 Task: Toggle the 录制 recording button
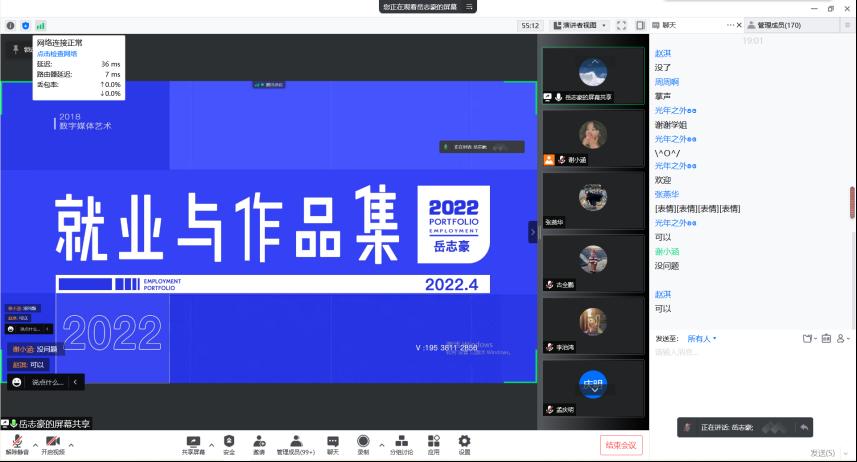coord(363,442)
